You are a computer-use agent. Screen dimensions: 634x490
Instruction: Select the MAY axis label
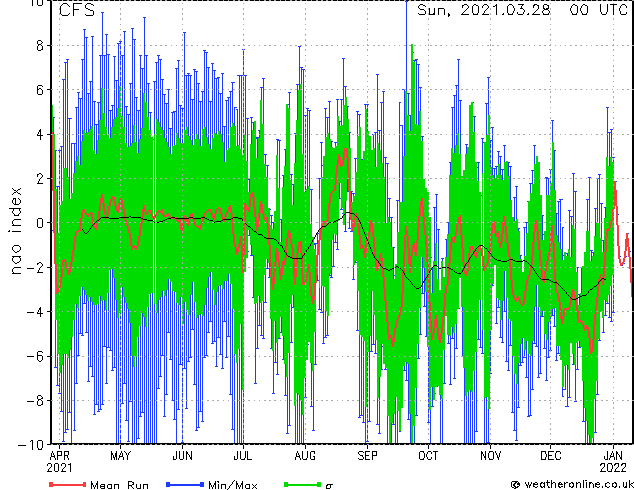(x=120, y=456)
